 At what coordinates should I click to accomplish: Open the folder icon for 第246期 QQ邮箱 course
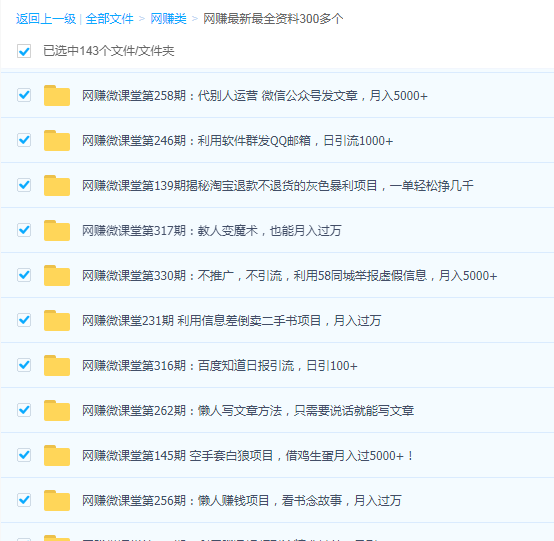point(57,140)
